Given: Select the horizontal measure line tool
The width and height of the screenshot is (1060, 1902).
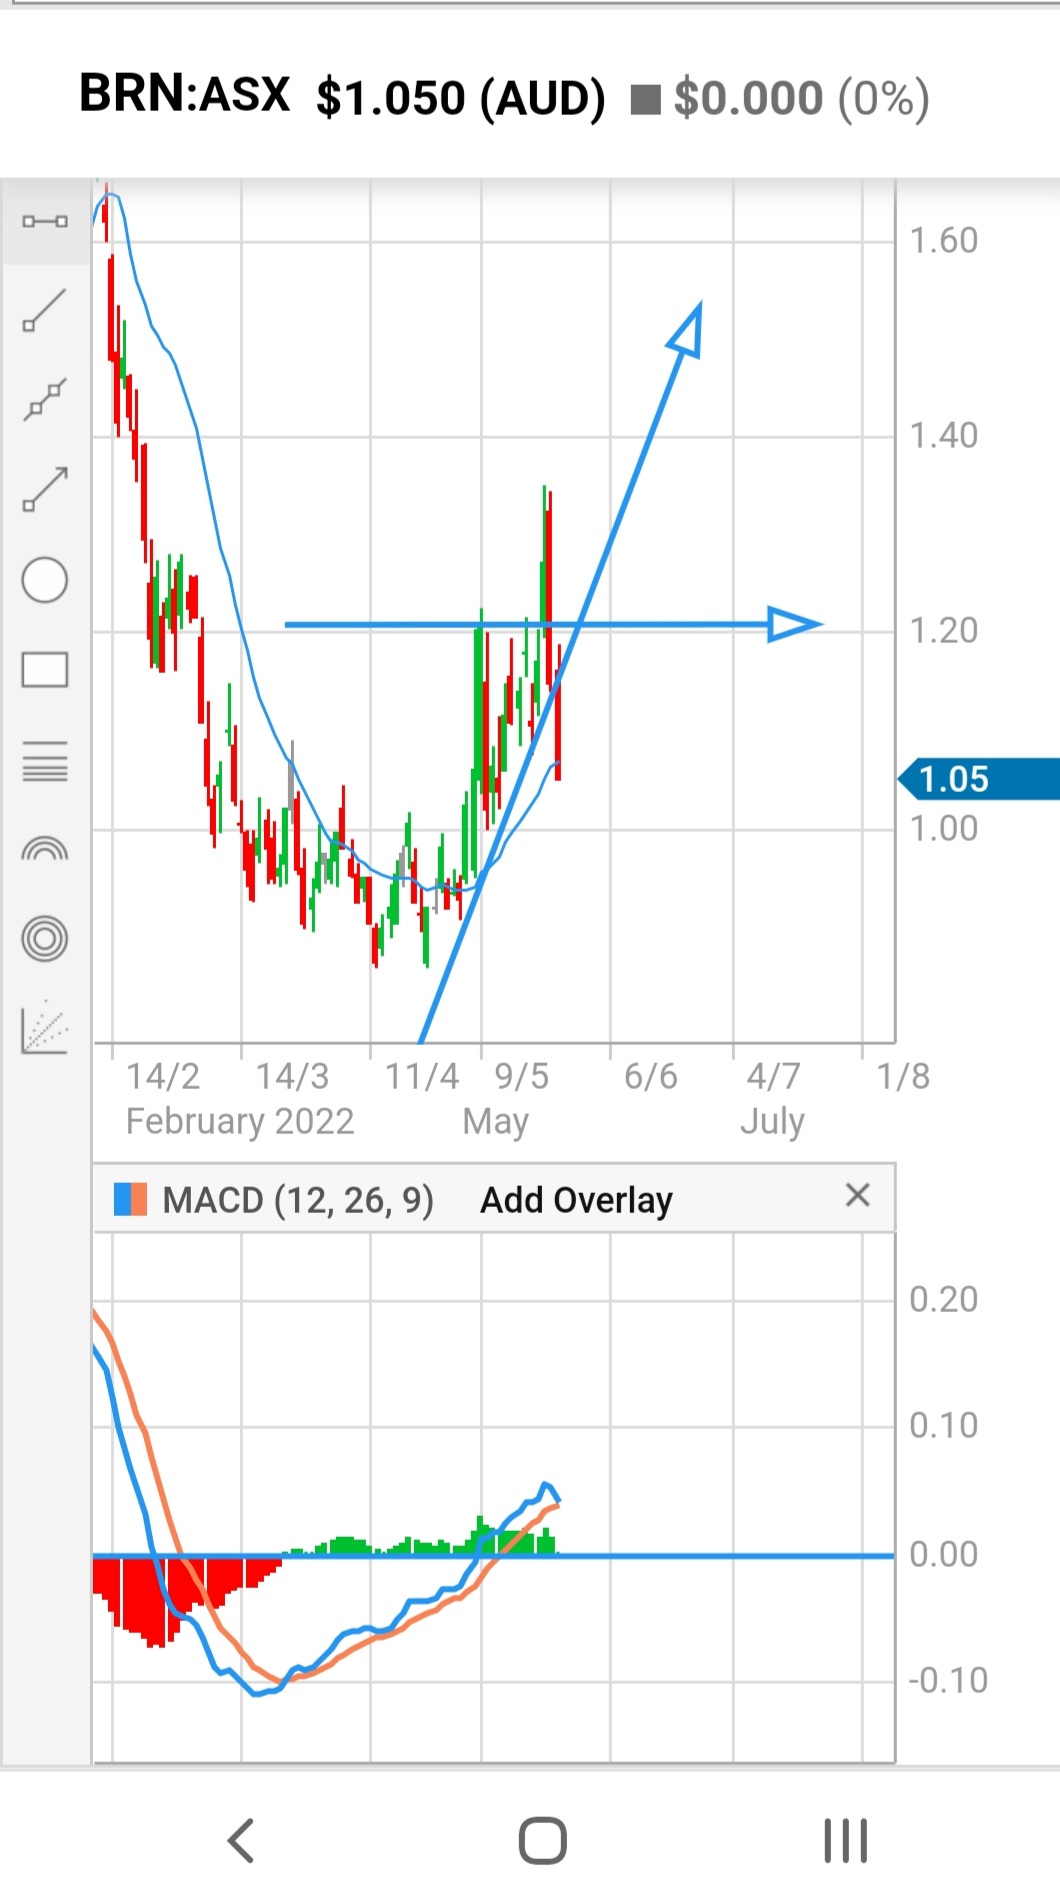Looking at the screenshot, I should [x=45, y=221].
